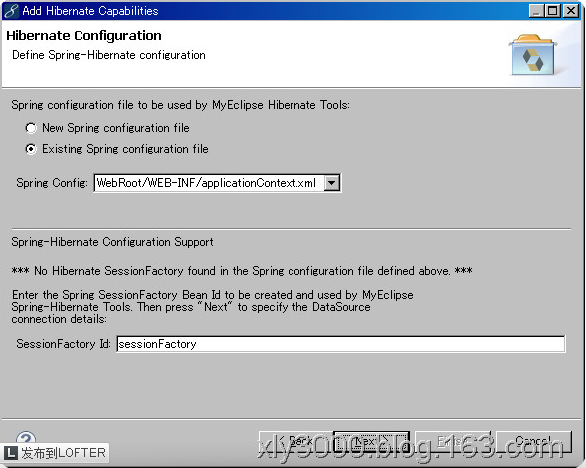The height and width of the screenshot is (468, 586).
Task: Click the 'SessionFactory Id:' label
Action: [63, 344]
